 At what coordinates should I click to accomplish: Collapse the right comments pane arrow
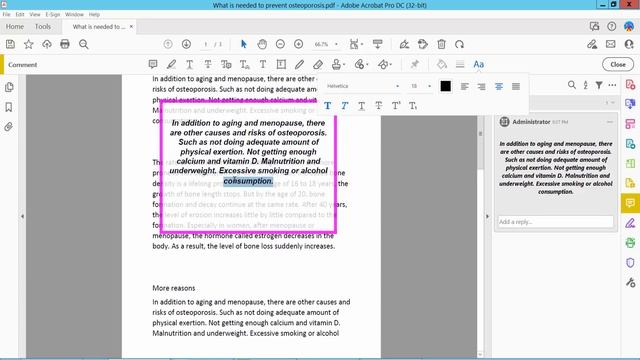point(487,216)
